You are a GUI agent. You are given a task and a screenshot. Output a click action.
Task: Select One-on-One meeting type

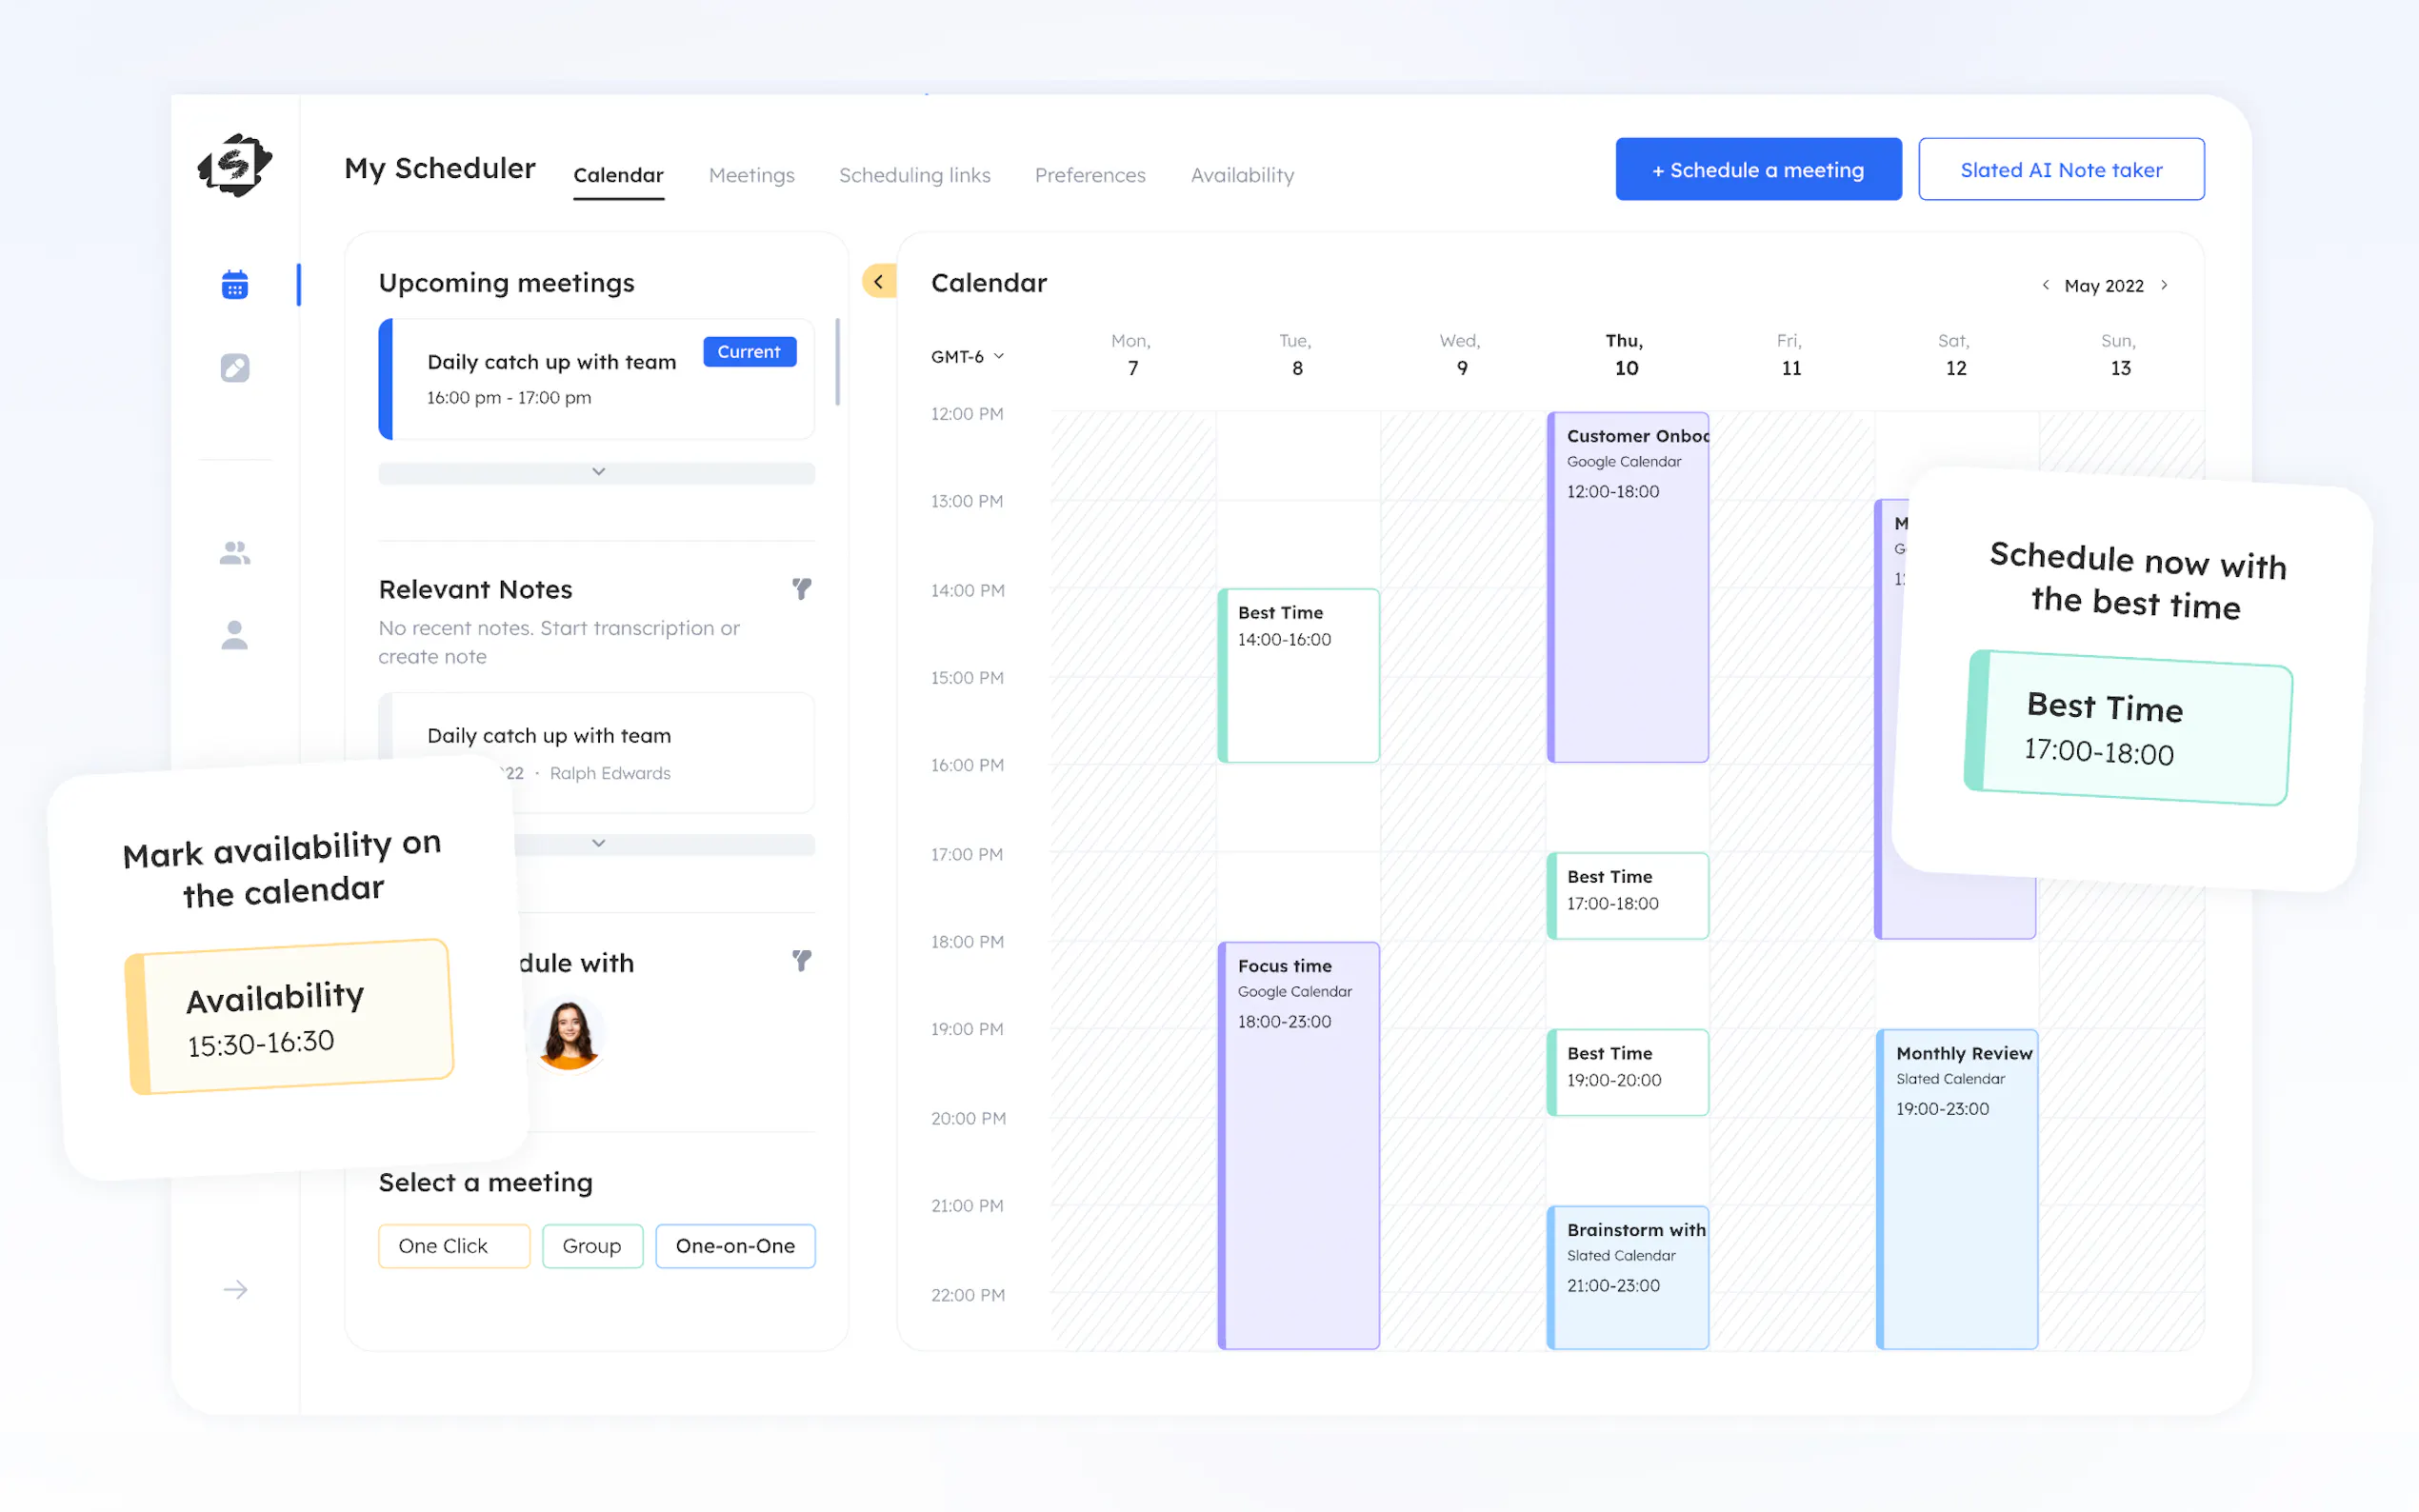735,1246
